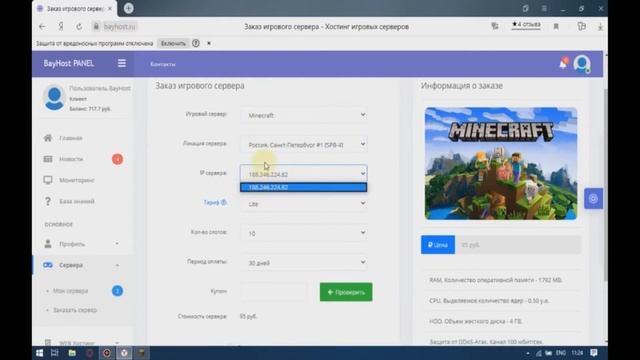This screenshot has width=640, height=360.
Task: Open the Кол-во слотов dropdown
Action: pyautogui.click(x=304, y=233)
